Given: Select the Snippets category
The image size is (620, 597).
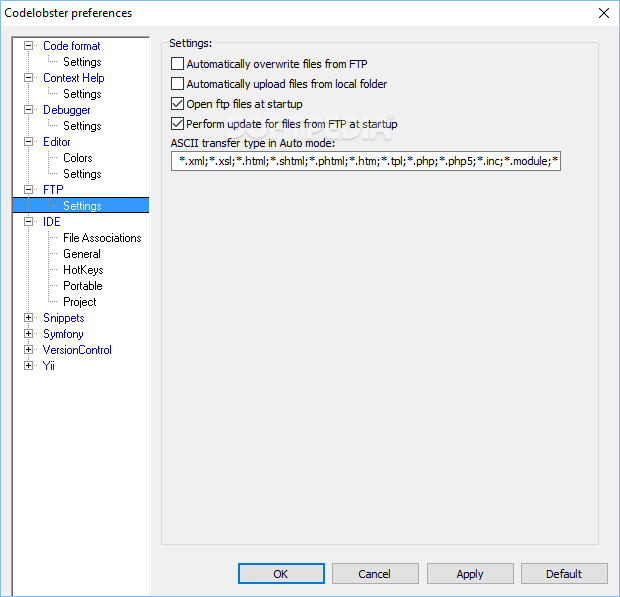Looking at the screenshot, I should coord(64,318).
